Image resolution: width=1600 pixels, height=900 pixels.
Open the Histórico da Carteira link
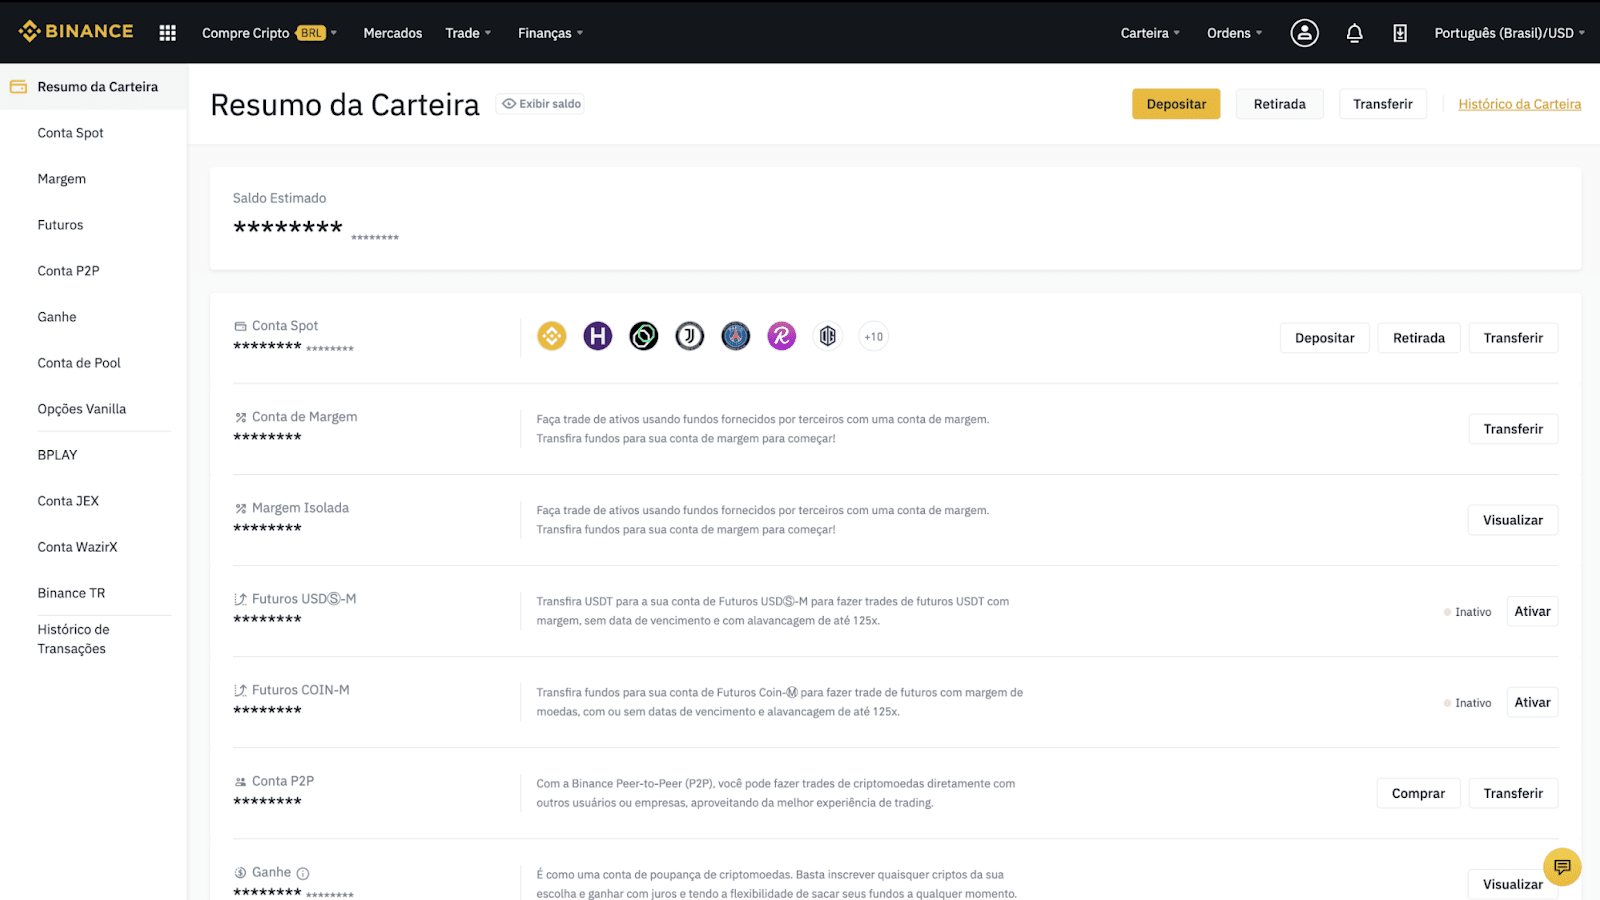(x=1520, y=104)
